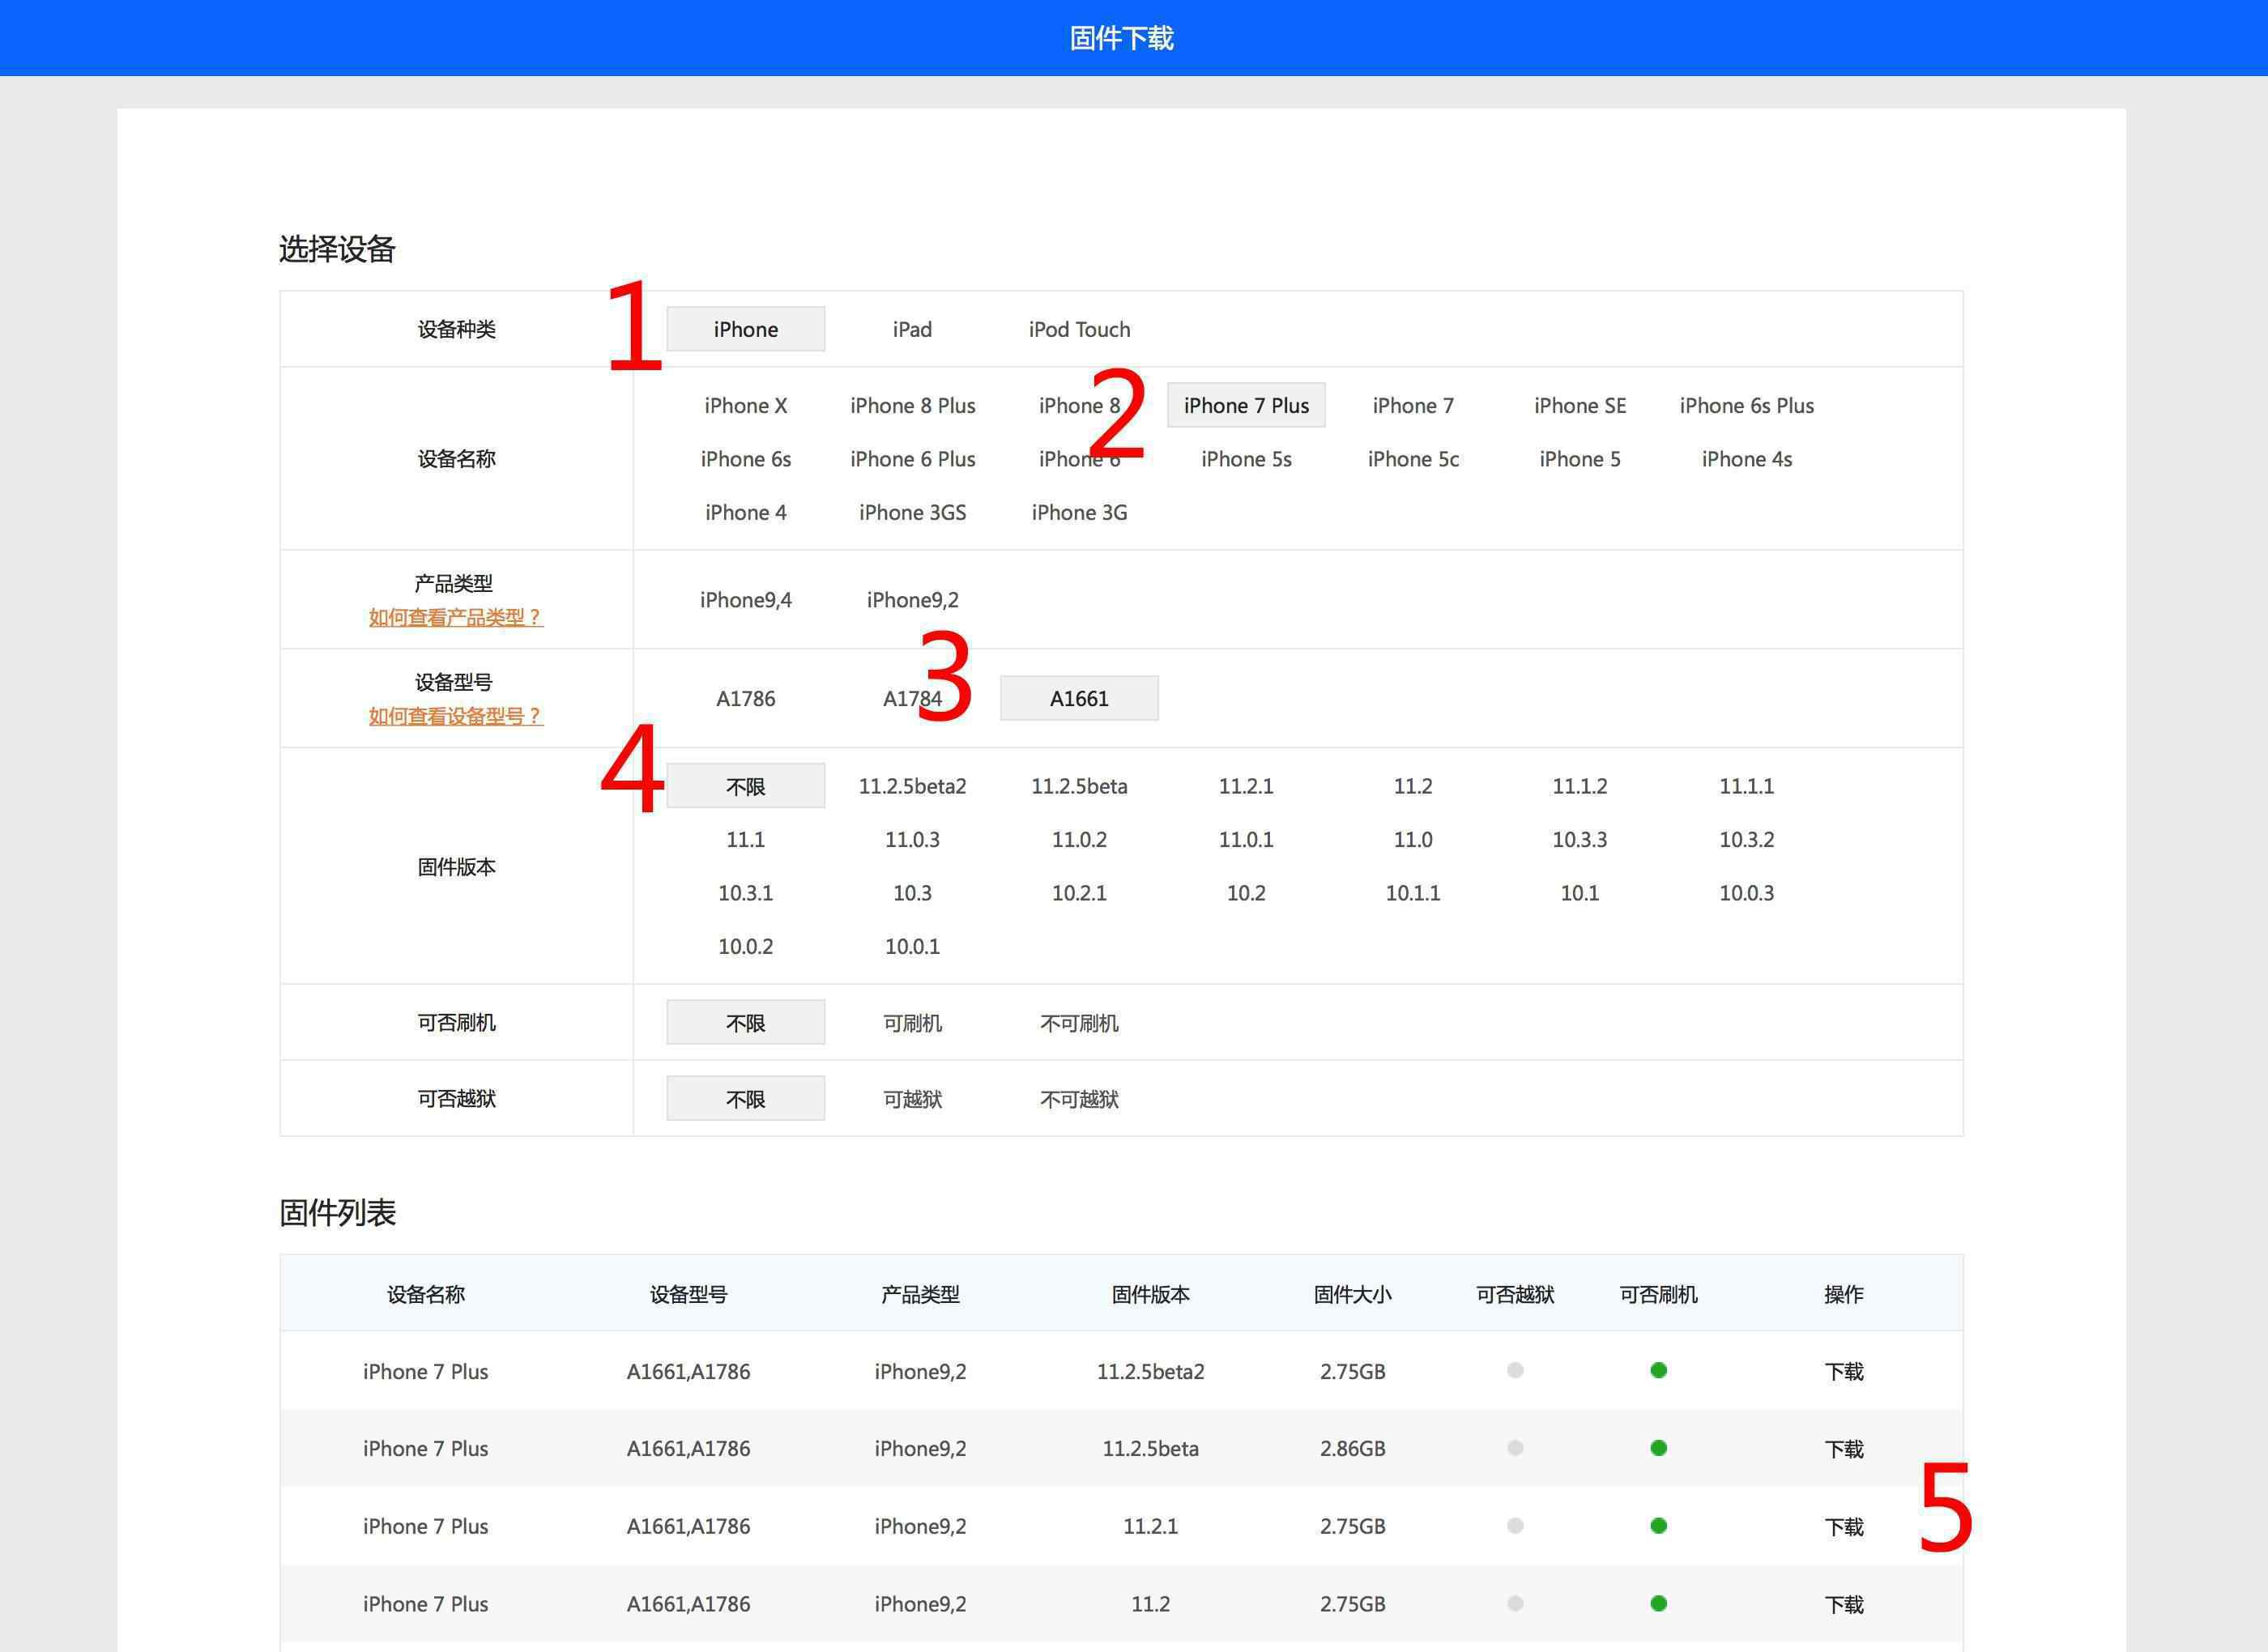This screenshot has width=2268, height=1652.
Task: Filter by firmware version 10.0.2
Action: [x=745, y=946]
